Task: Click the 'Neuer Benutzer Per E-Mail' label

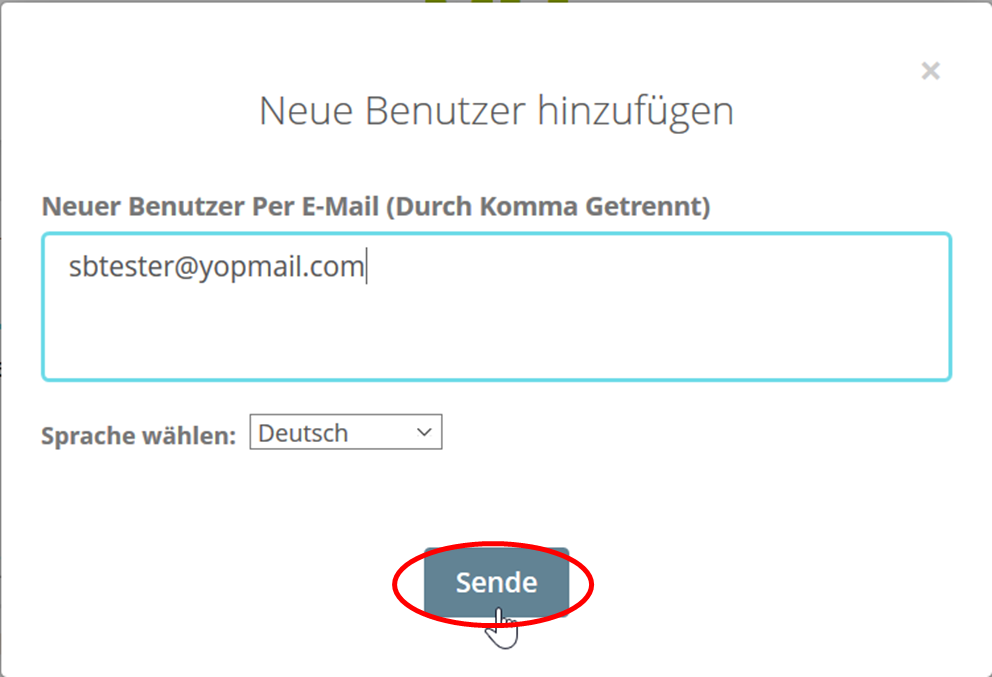Action: (x=210, y=206)
